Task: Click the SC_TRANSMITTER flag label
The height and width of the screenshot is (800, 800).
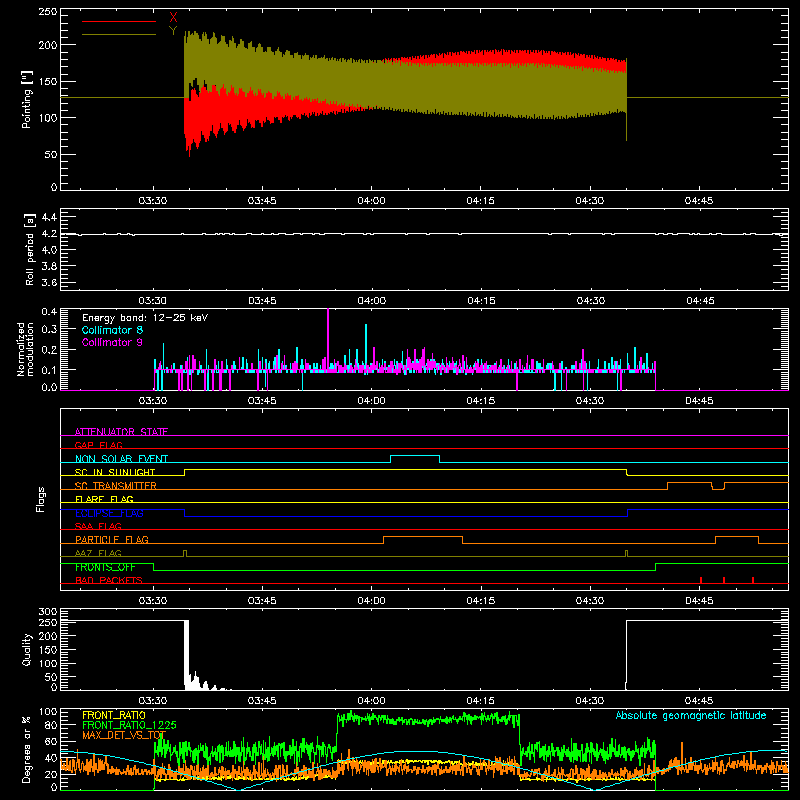Action: coord(116,486)
